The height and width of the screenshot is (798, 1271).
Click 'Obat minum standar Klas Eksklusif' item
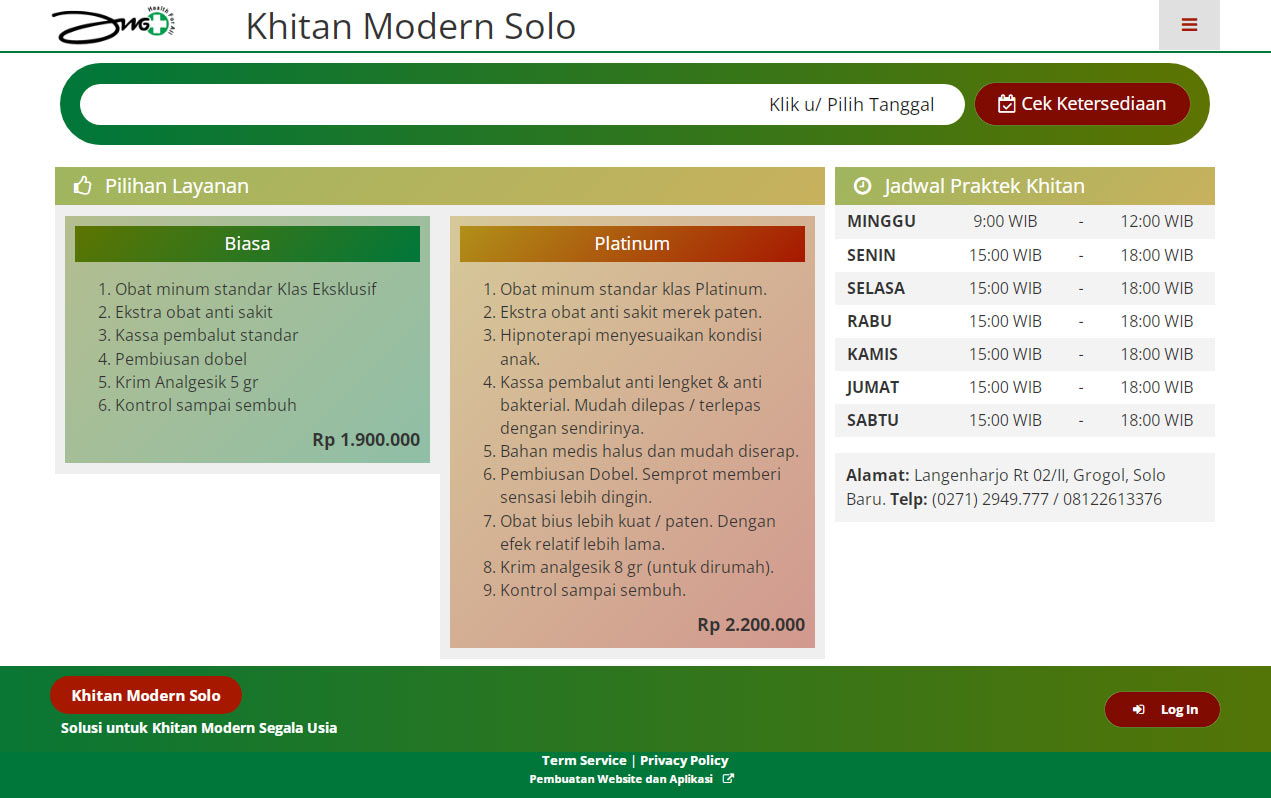pos(246,289)
